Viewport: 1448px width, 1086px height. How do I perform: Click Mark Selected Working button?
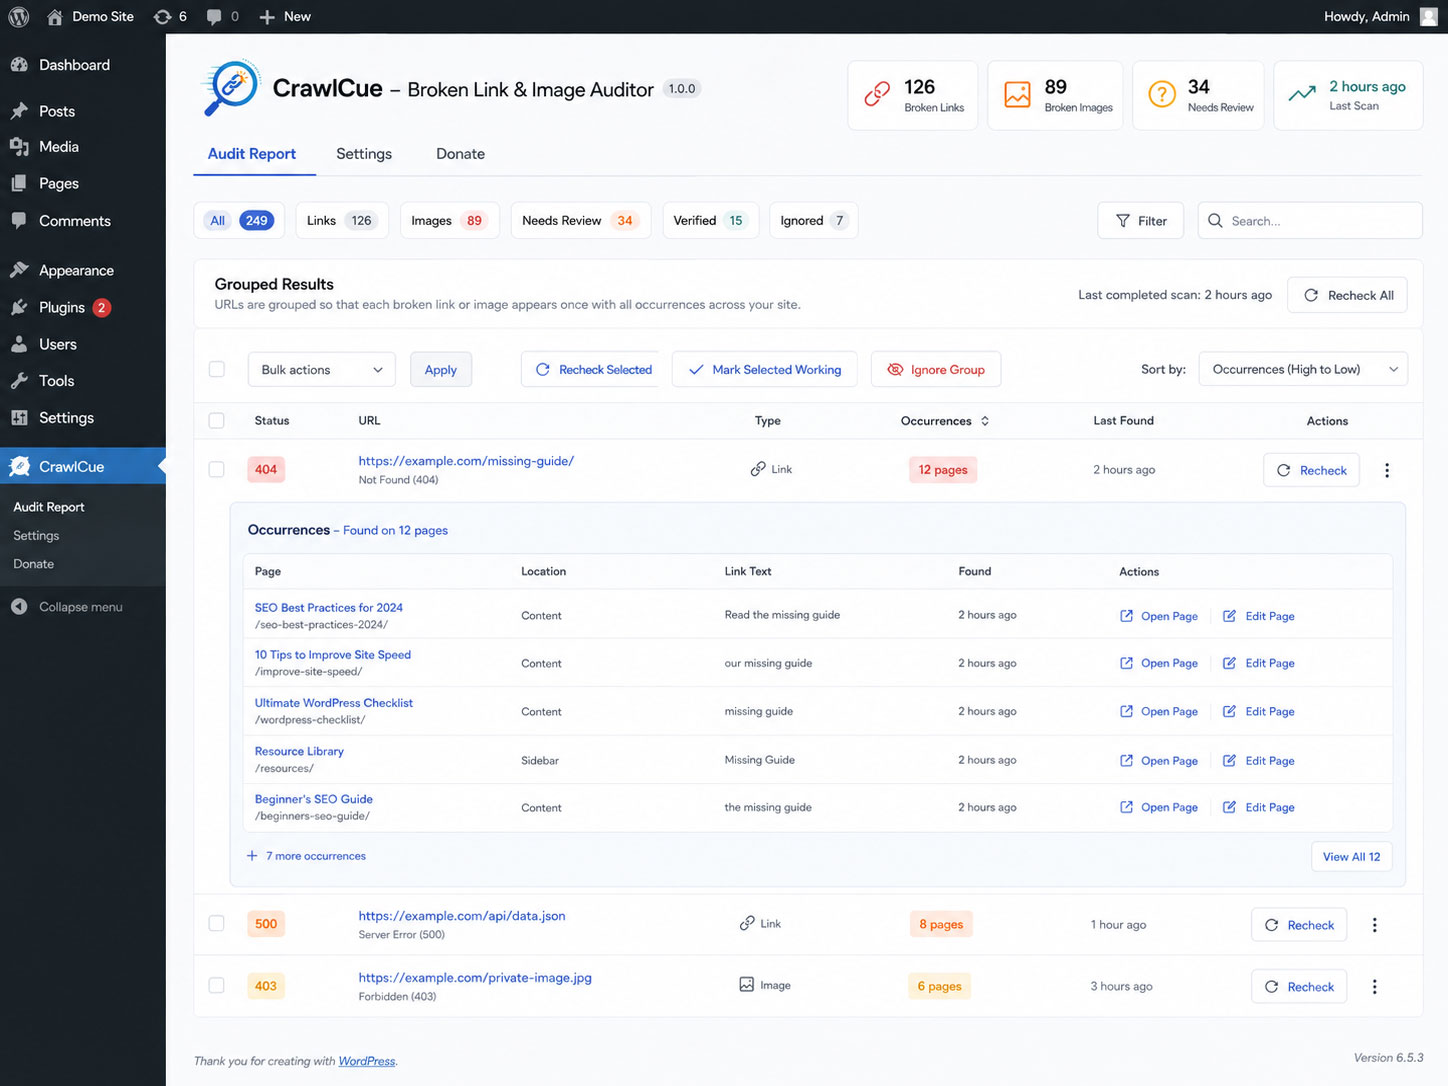coord(765,370)
